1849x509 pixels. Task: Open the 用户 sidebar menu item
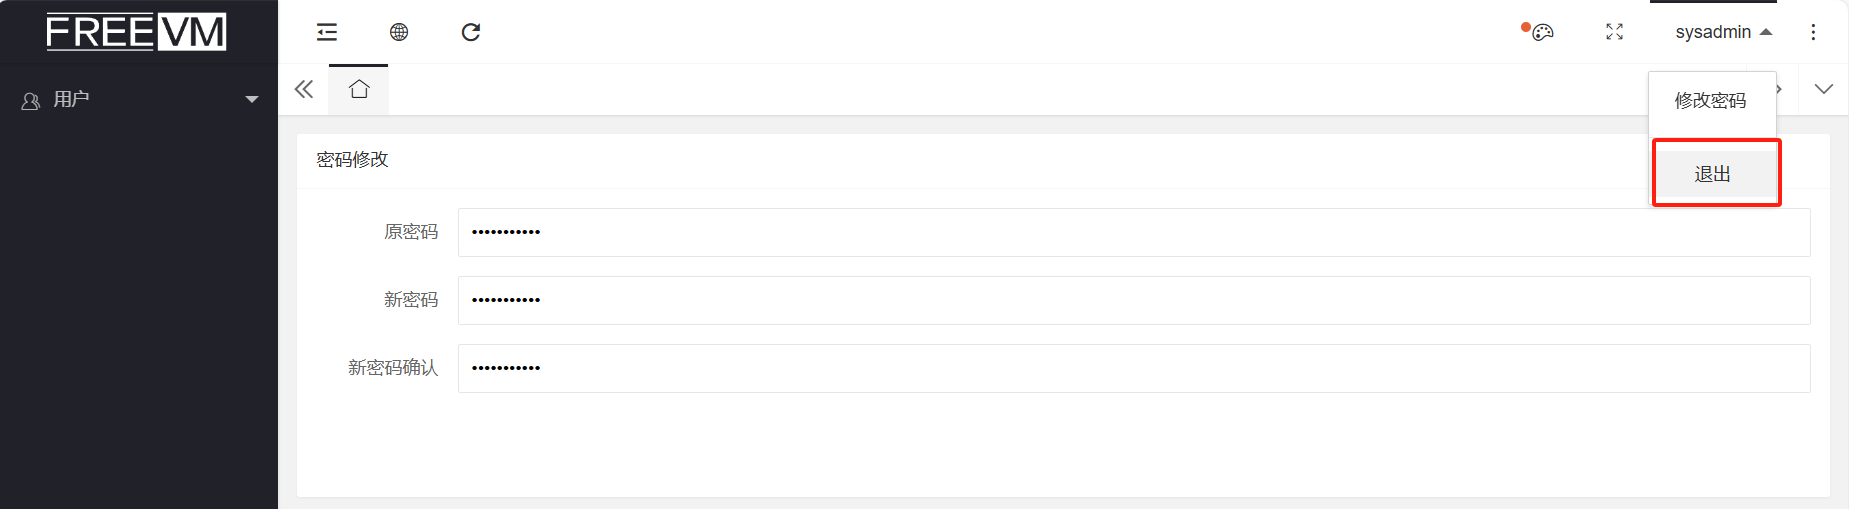139,99
